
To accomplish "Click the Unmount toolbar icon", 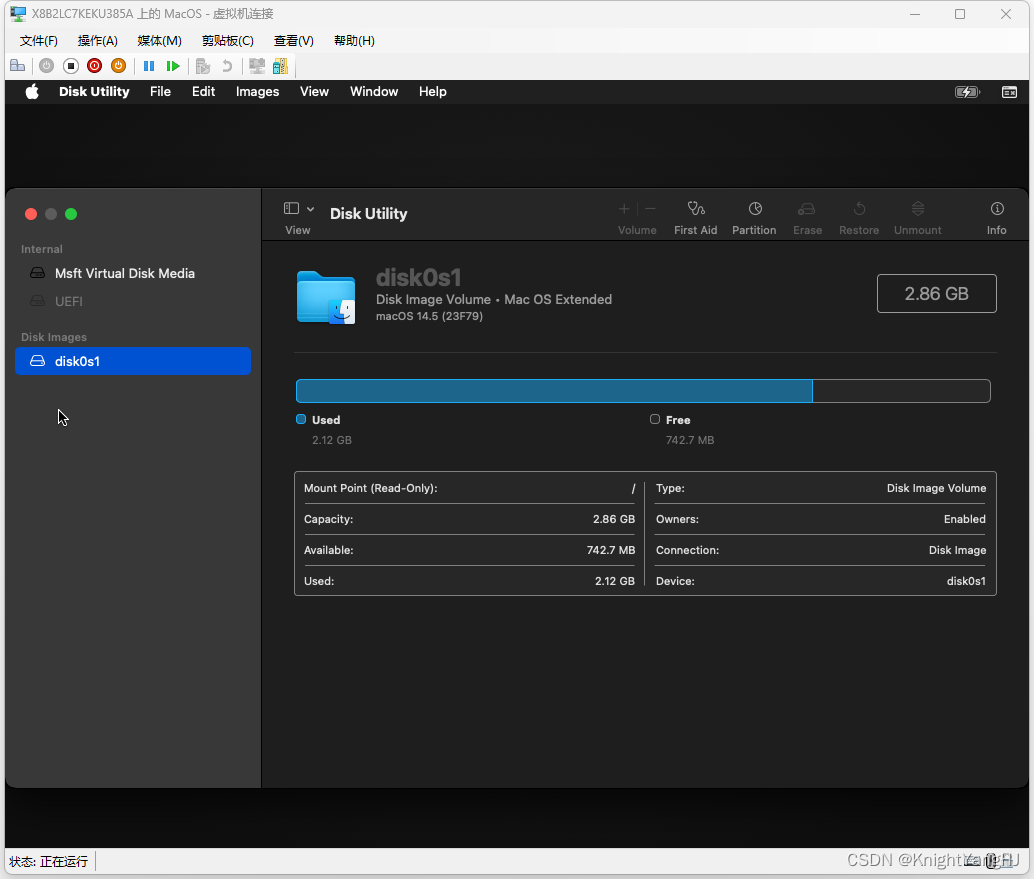I will point(917,218).
